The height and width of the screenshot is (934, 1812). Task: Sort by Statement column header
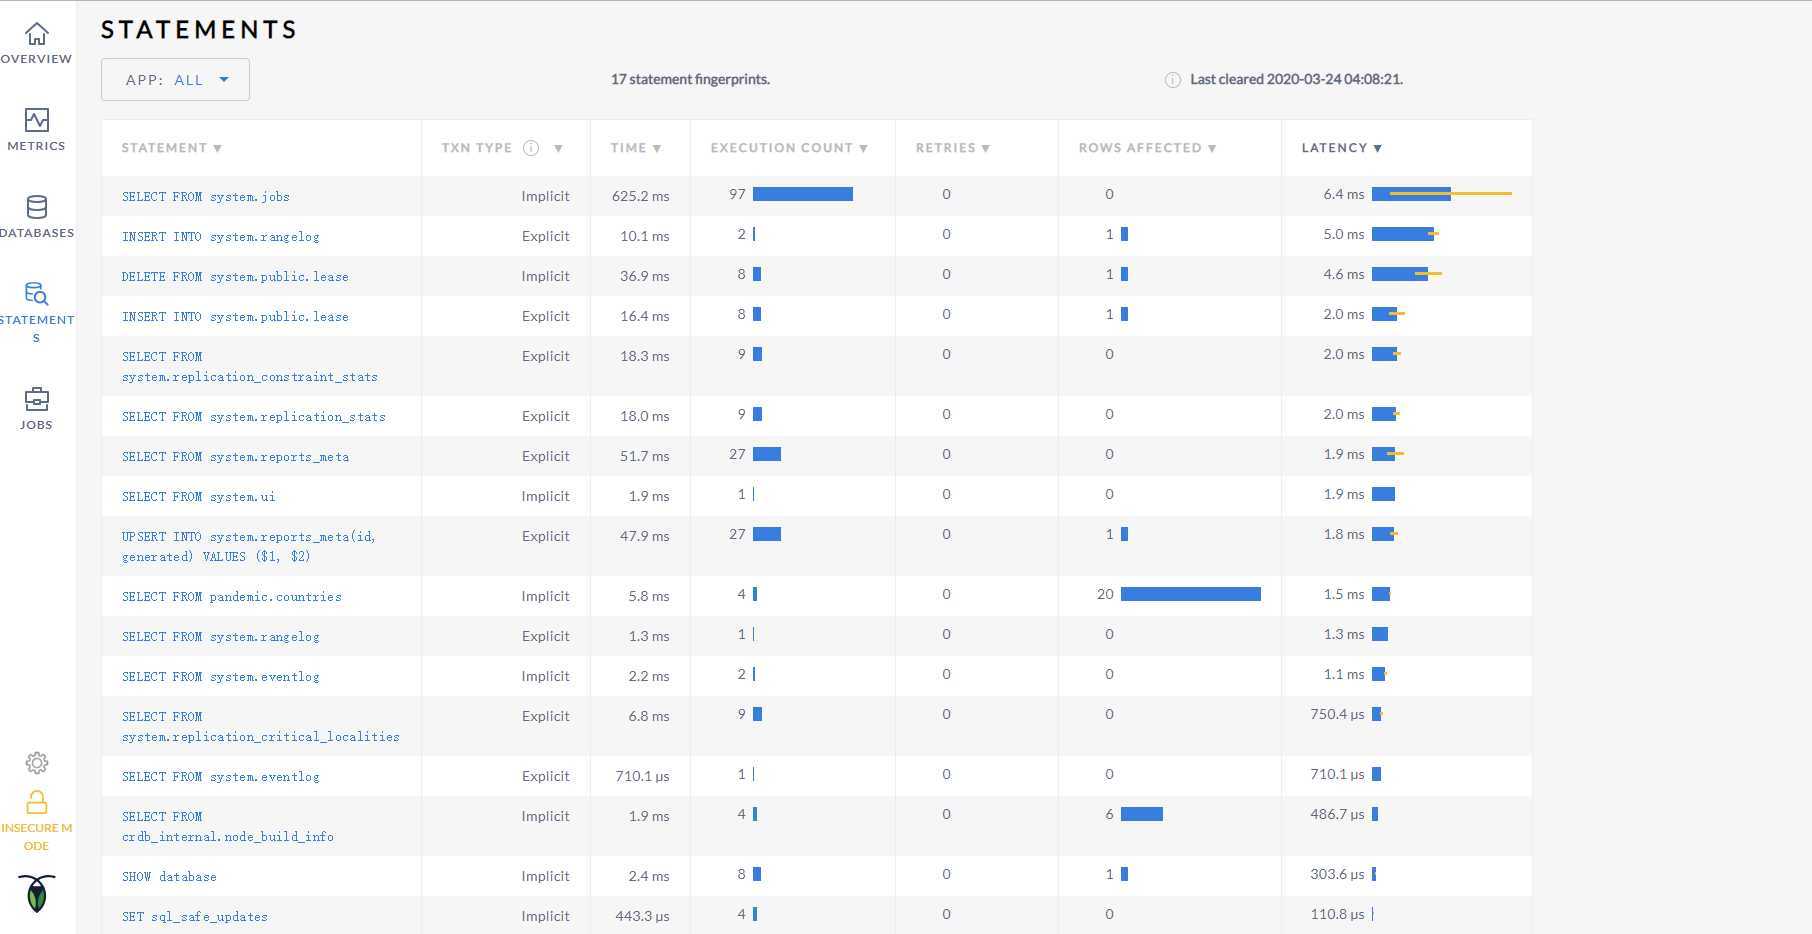tap(172, 148)
